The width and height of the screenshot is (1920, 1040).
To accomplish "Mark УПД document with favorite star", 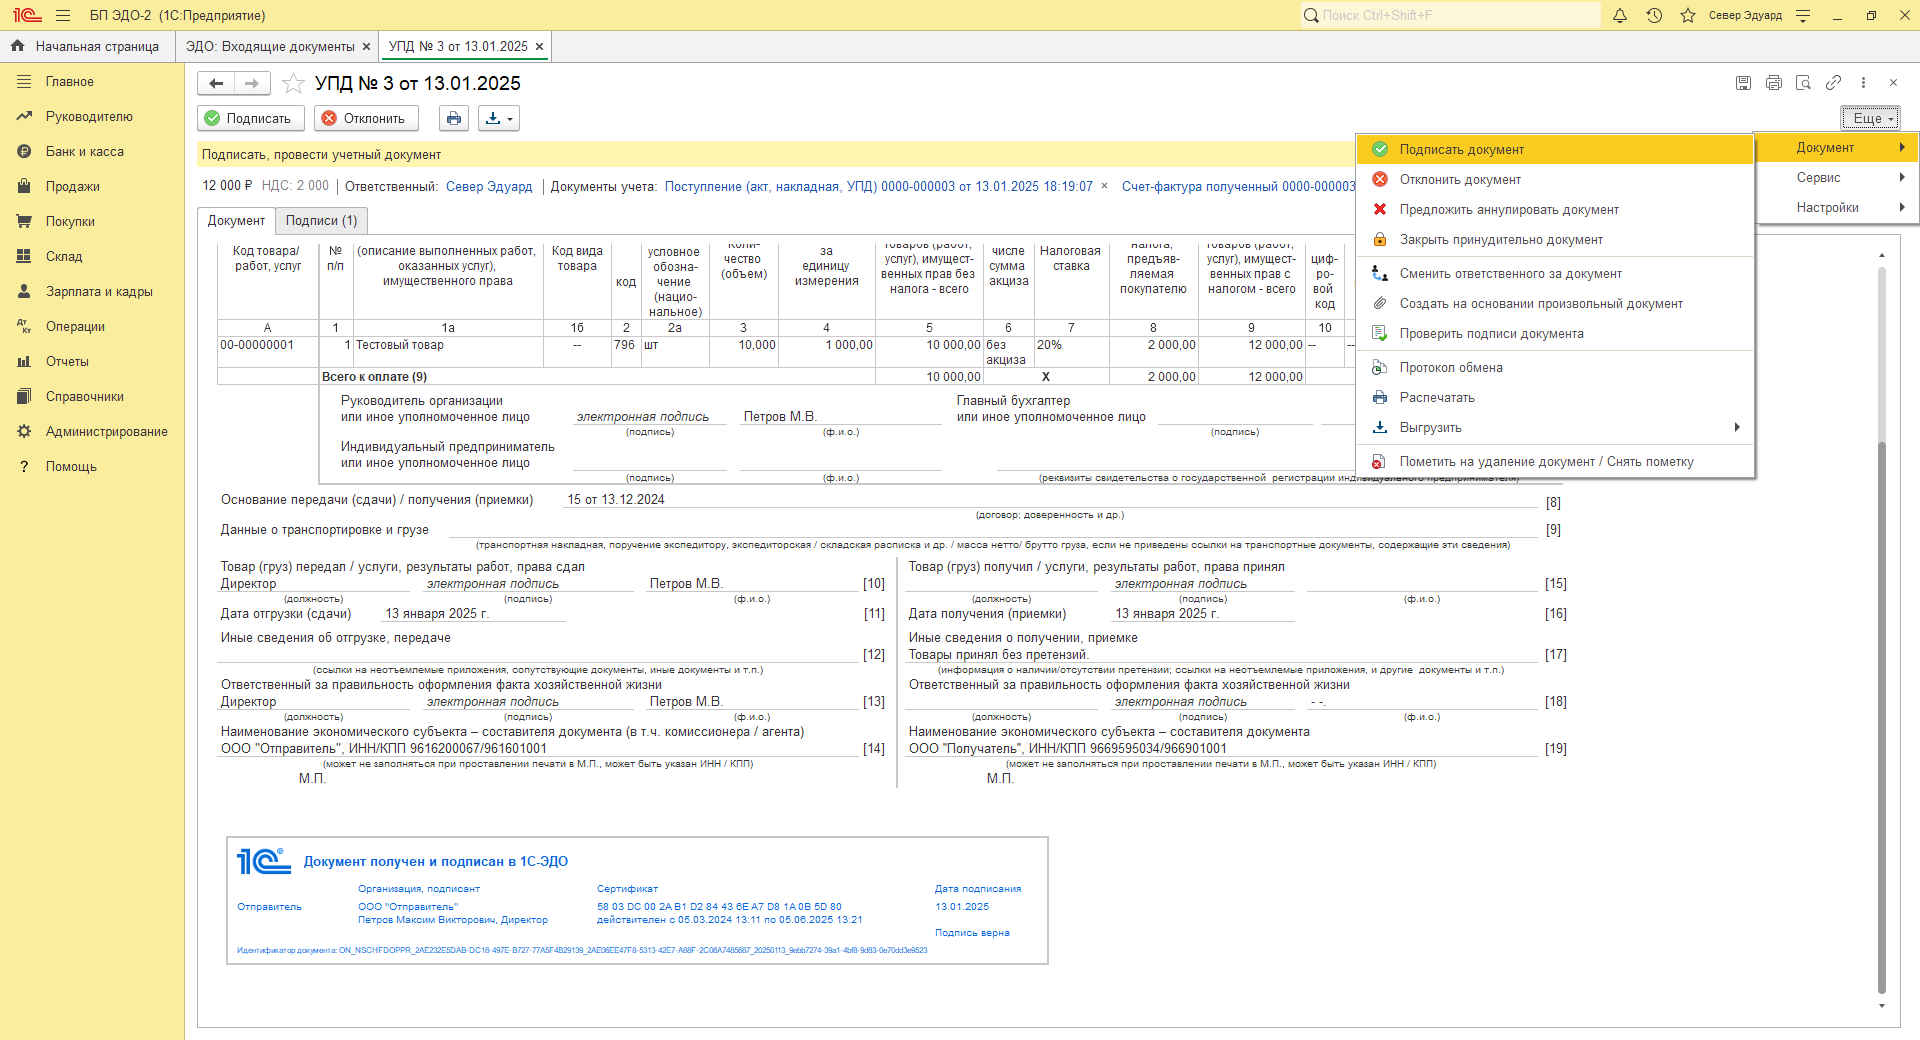I will (293, 84).
